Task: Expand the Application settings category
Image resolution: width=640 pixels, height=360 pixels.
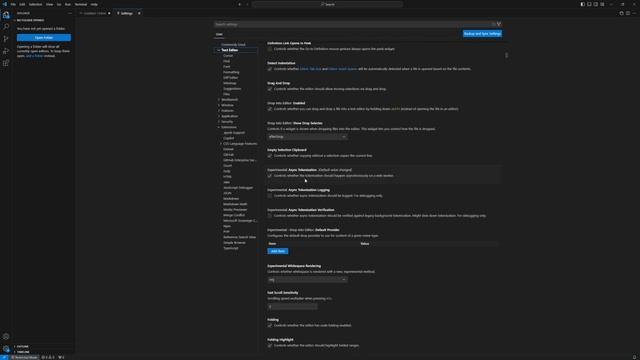Action: coord(219,116)
